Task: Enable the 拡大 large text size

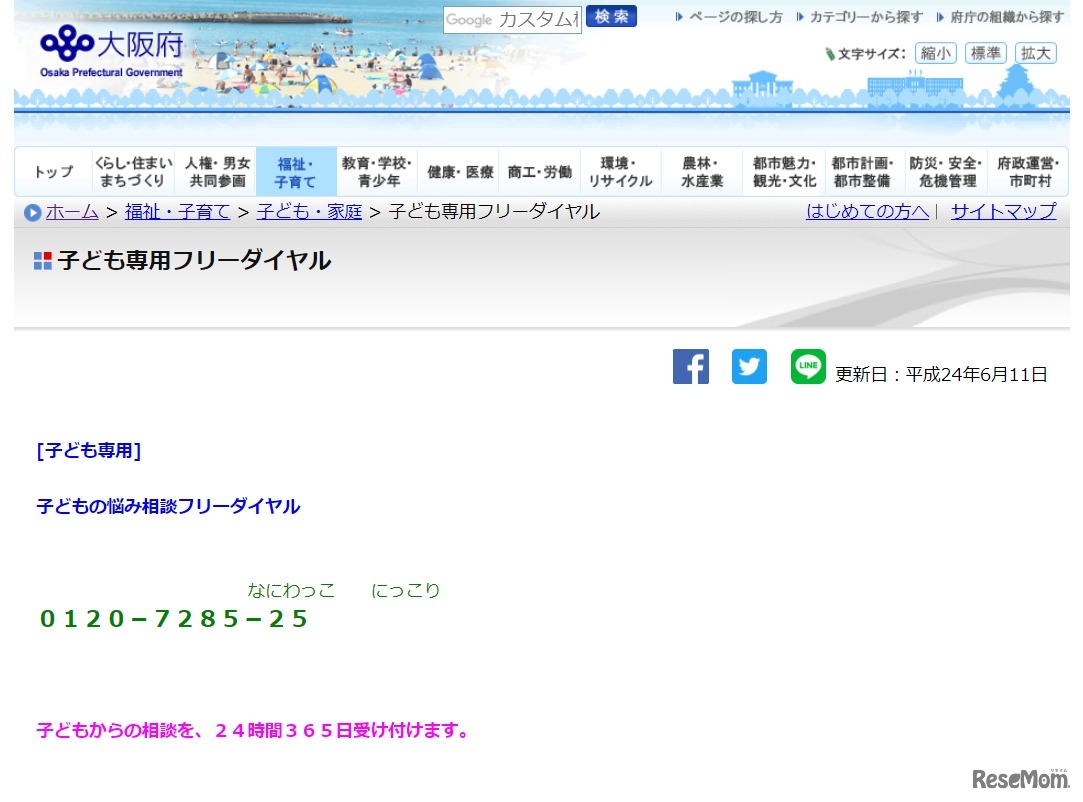Action: pyautogui.click(x=1035, y=53)
